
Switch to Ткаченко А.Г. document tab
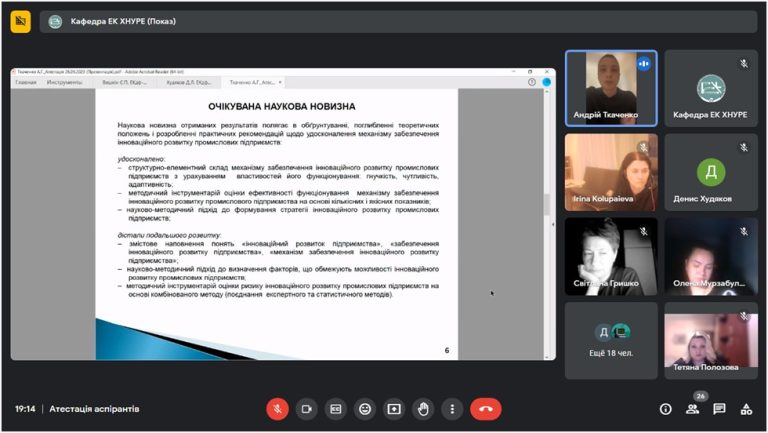tap(252, 82)
